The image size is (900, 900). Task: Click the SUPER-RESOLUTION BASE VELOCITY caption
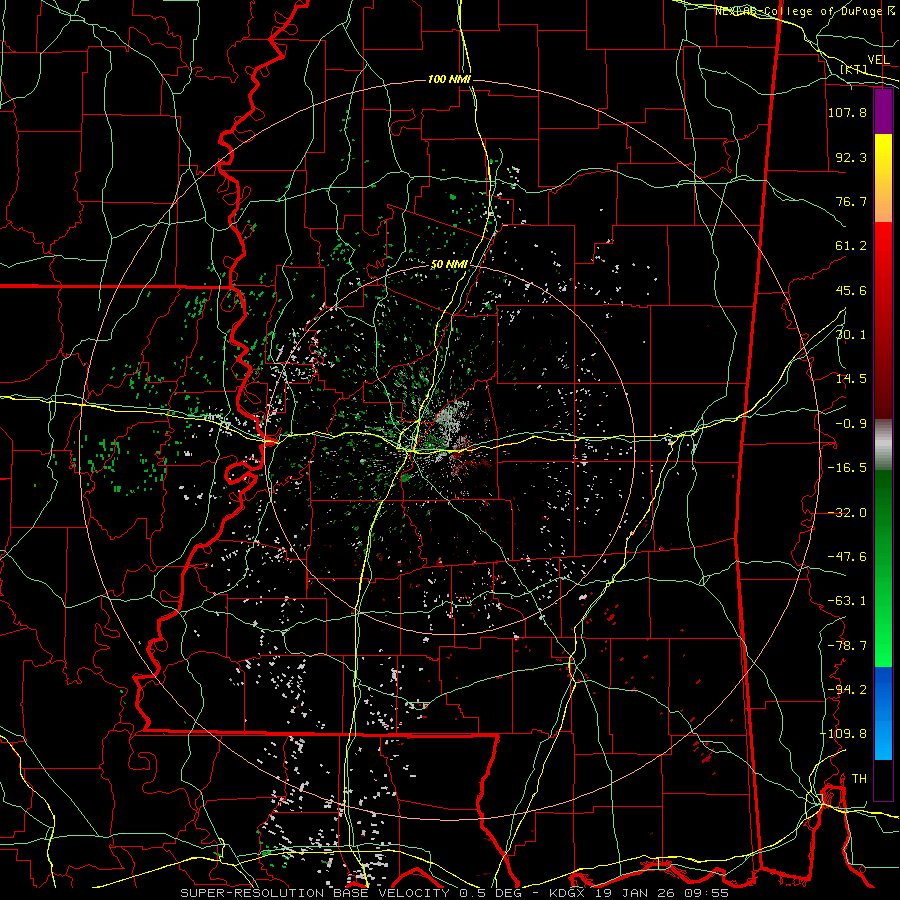pos(317,893)
